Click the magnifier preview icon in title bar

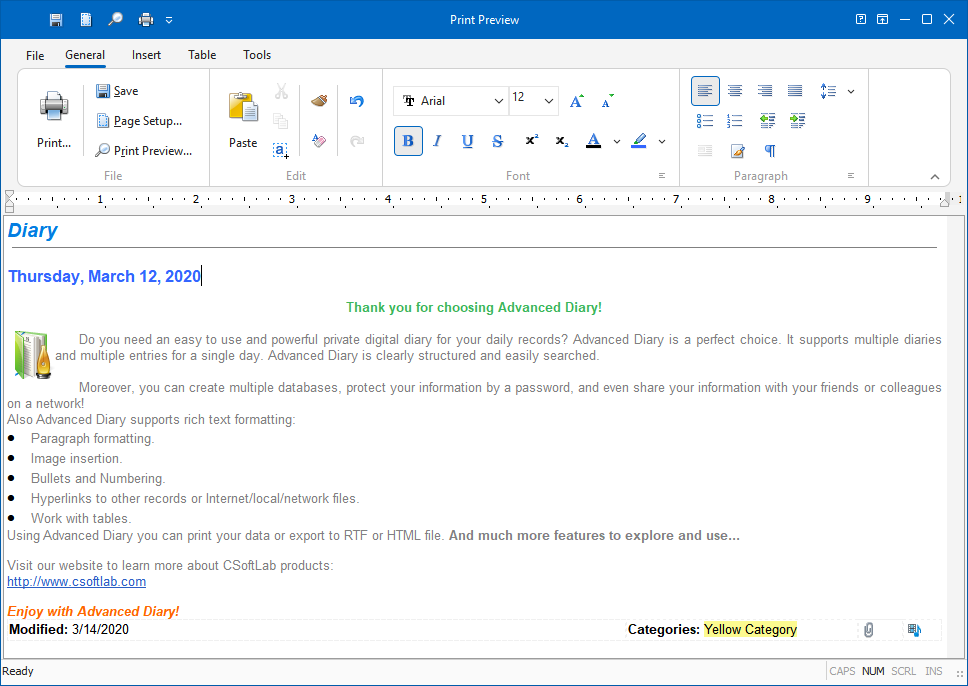(x=115, y=20)
